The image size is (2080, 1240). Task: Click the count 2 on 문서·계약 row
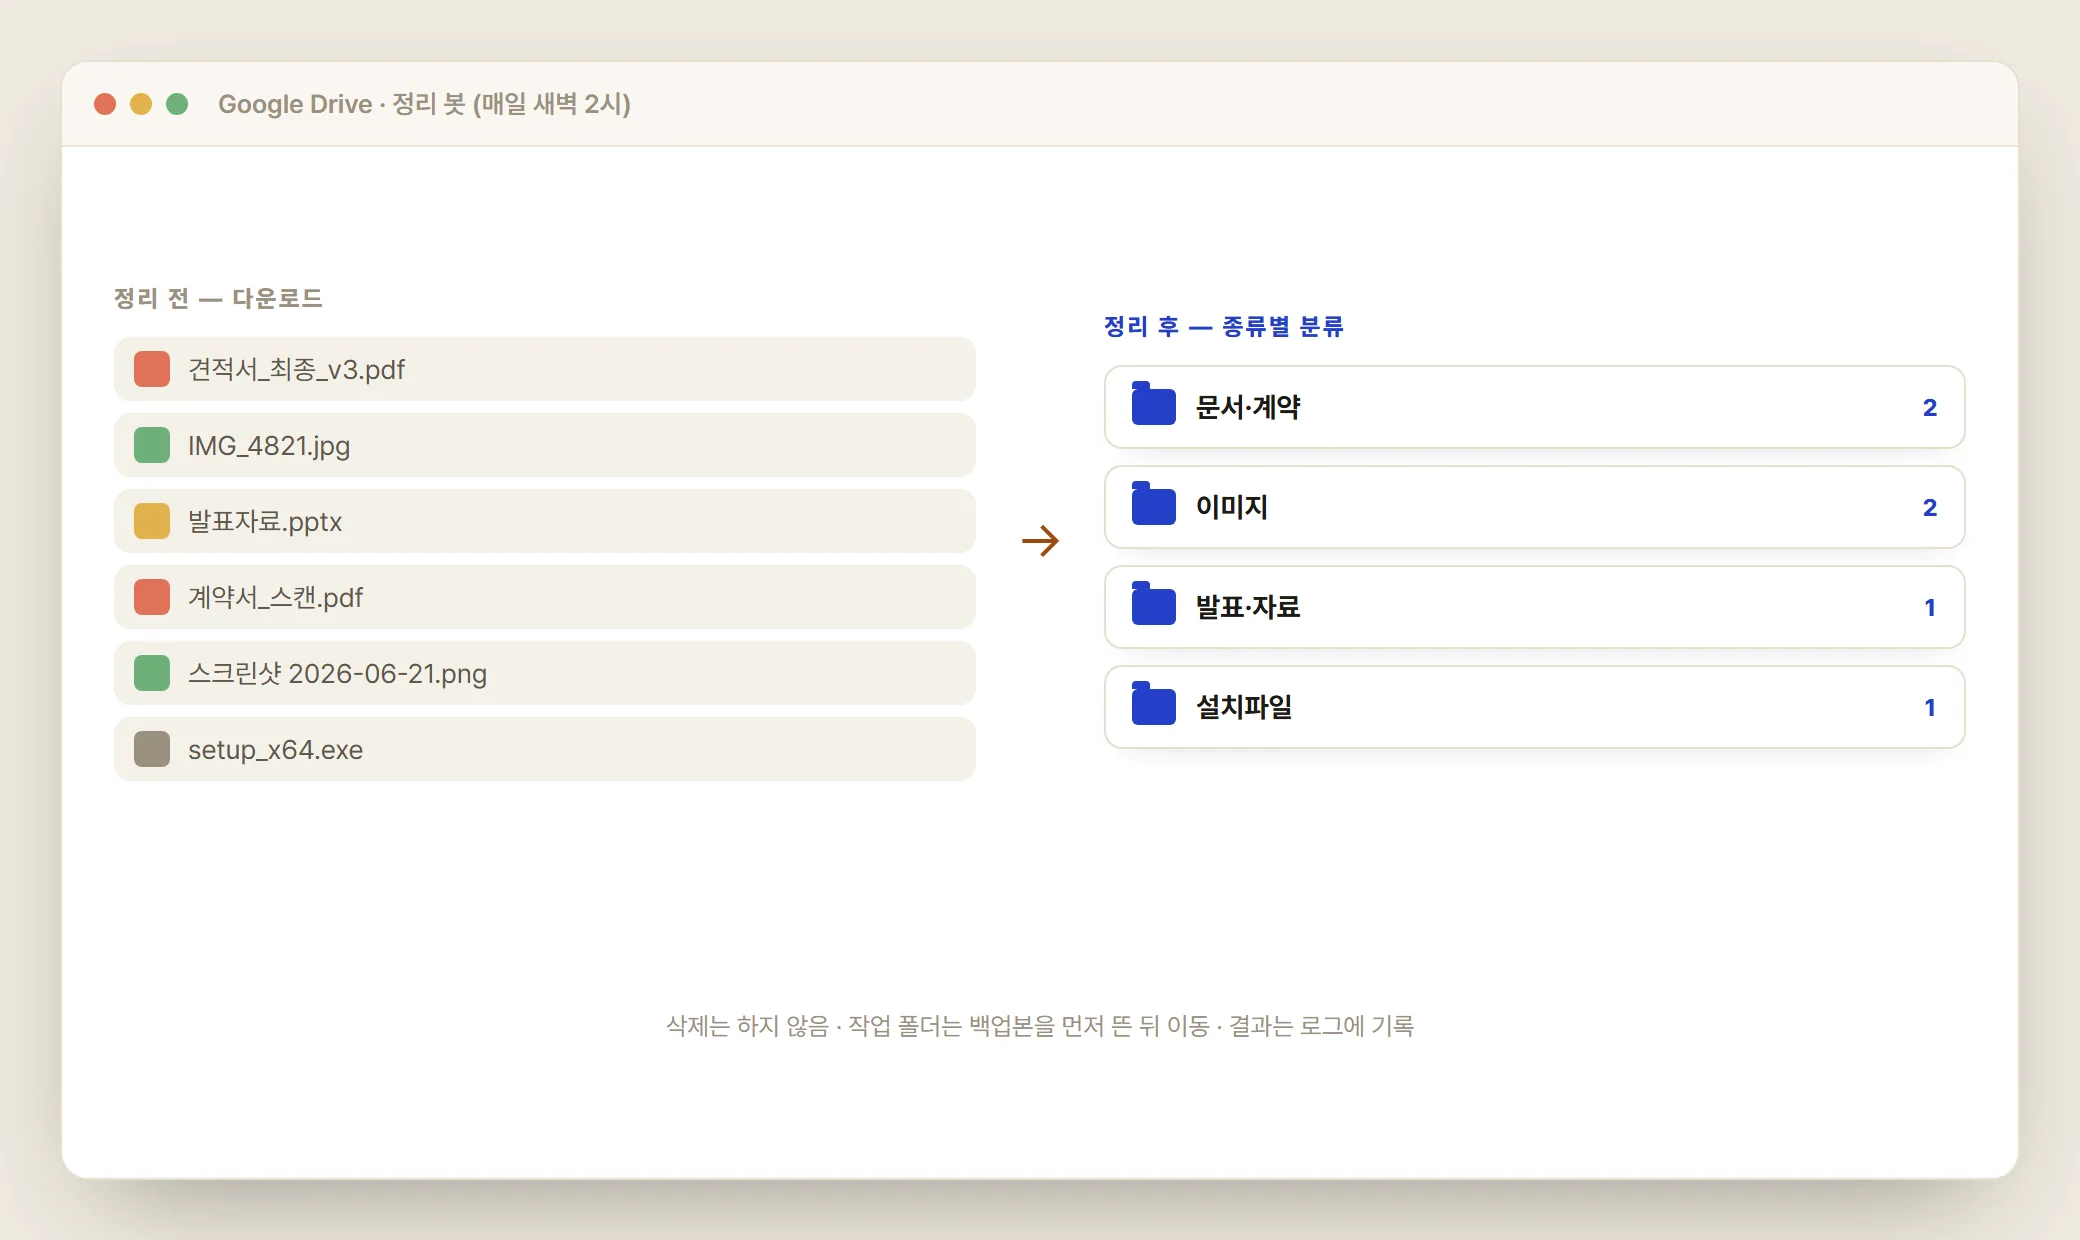[1930, 407]
